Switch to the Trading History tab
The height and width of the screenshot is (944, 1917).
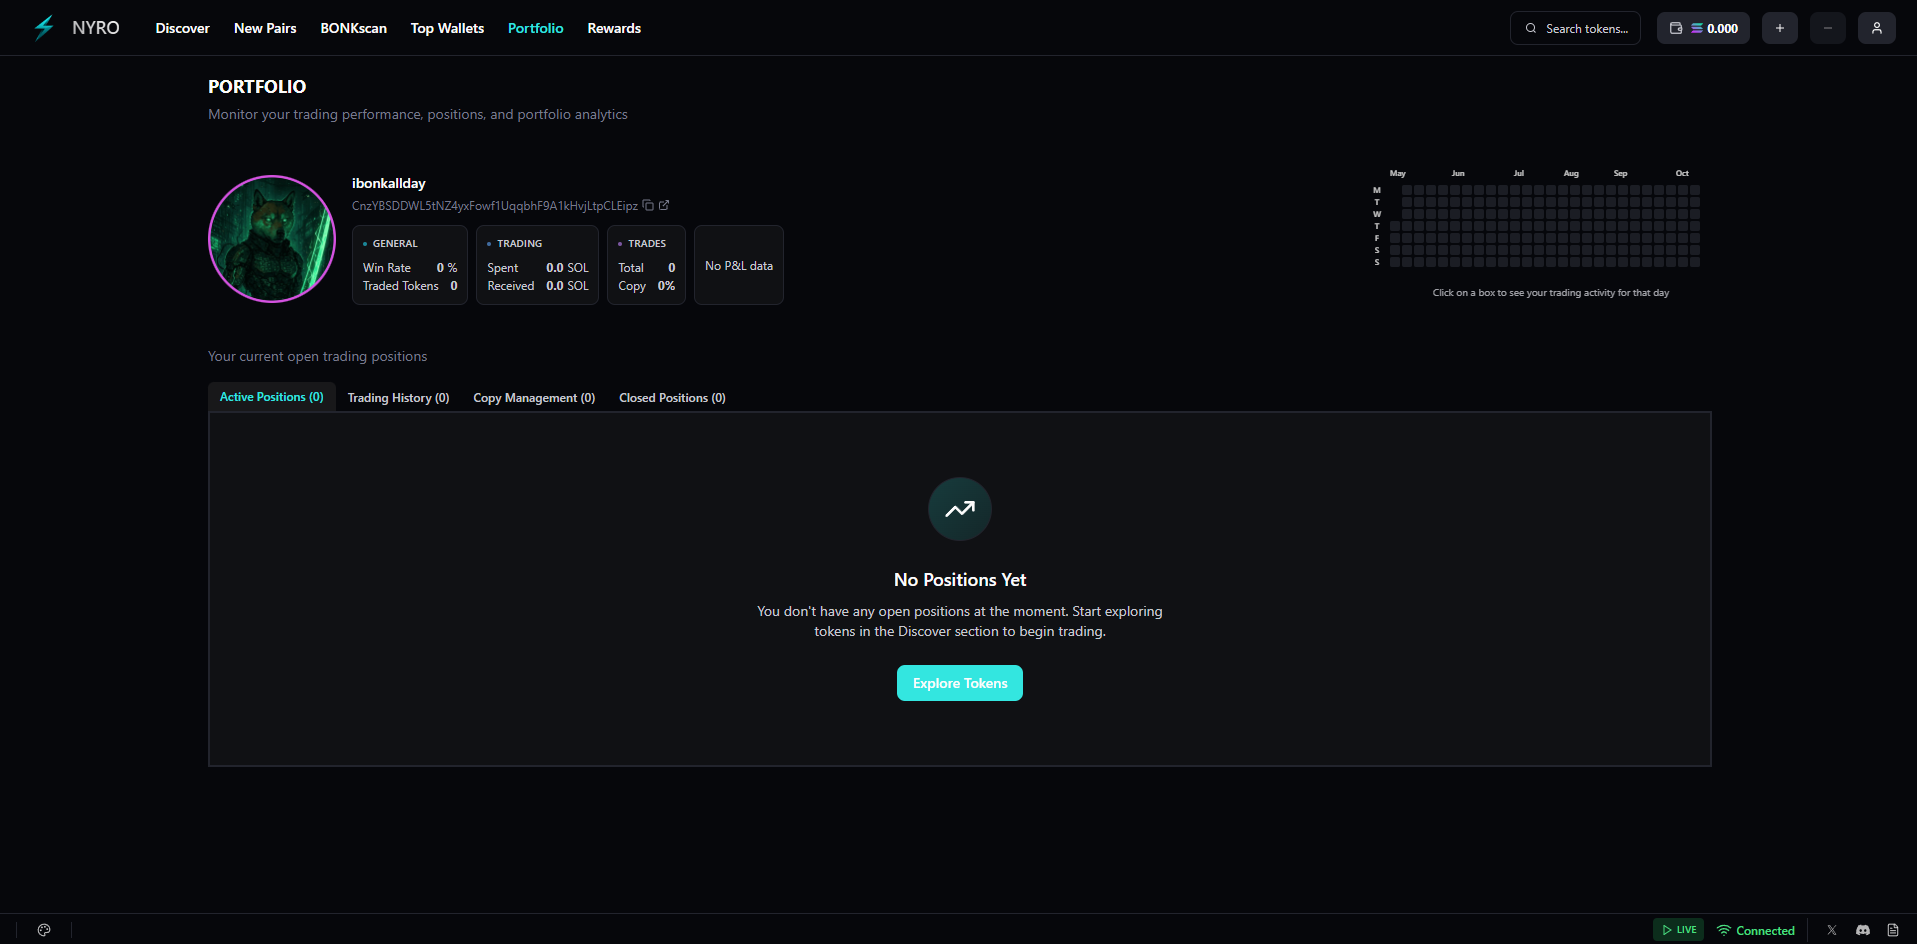pyautogui.click(x=398, y=398)
